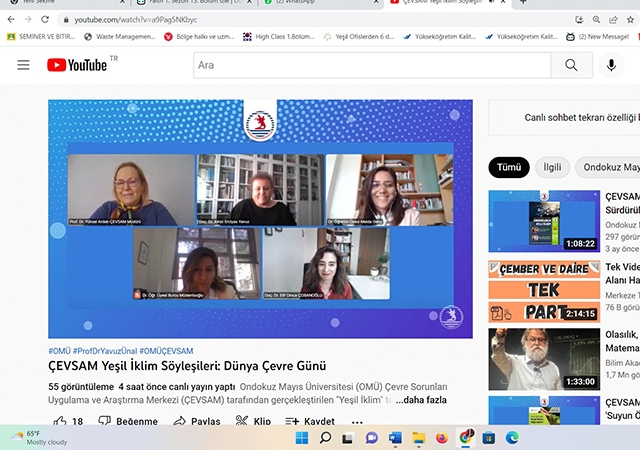The width and height of the screenshot is (640, 450).
Task: Click the #ProfDrYavuzÜnal hashtag
Action: point(105,351)
